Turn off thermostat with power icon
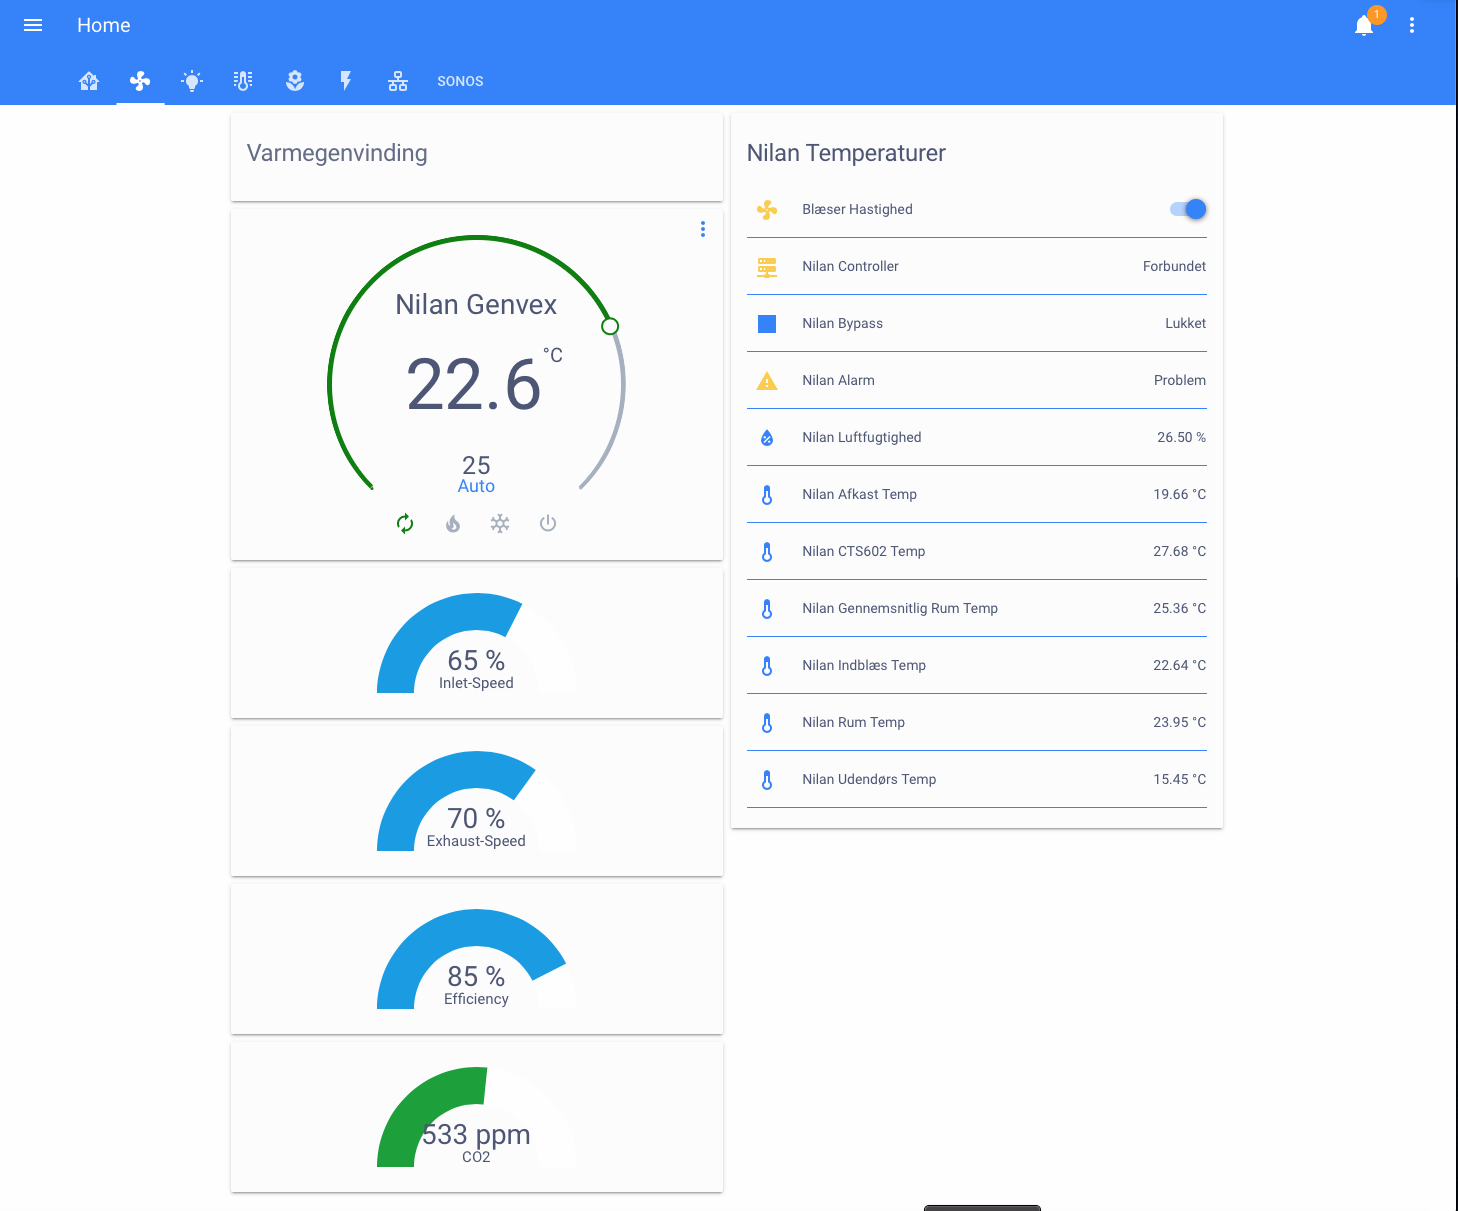This screenshot has height=1211, width=1458. (548, 523)
